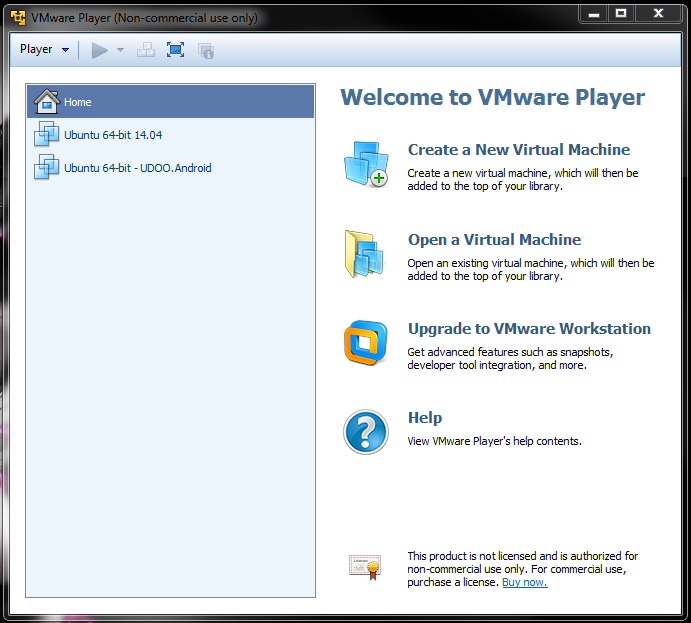Click the Welcome to VMware Player heading
The height and width of the screenshot is (623, 691).
[492, 97]
